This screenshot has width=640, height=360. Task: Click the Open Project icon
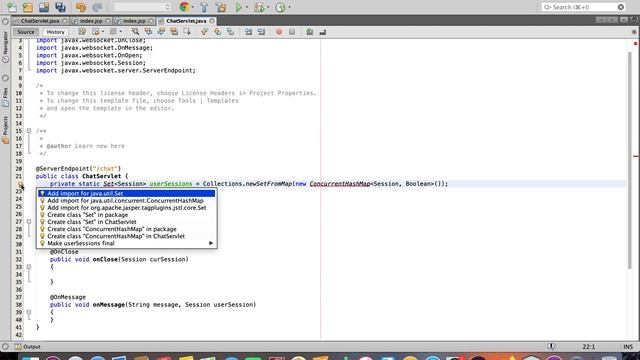[x=44, y=7]
